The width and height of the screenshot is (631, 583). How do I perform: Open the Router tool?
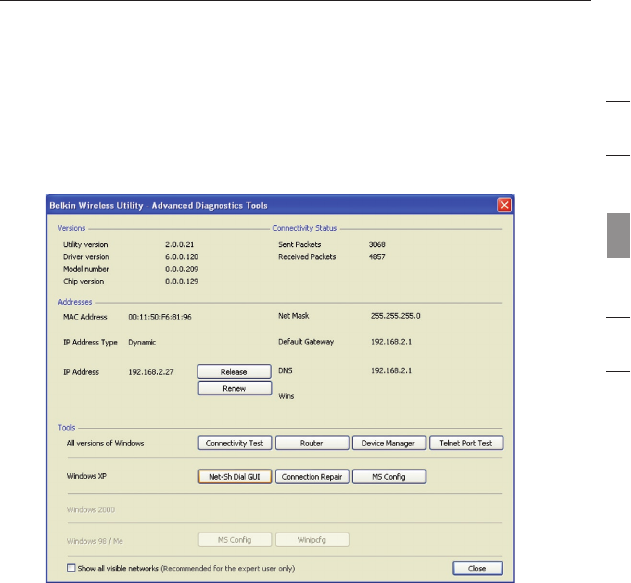pos(312,443)
